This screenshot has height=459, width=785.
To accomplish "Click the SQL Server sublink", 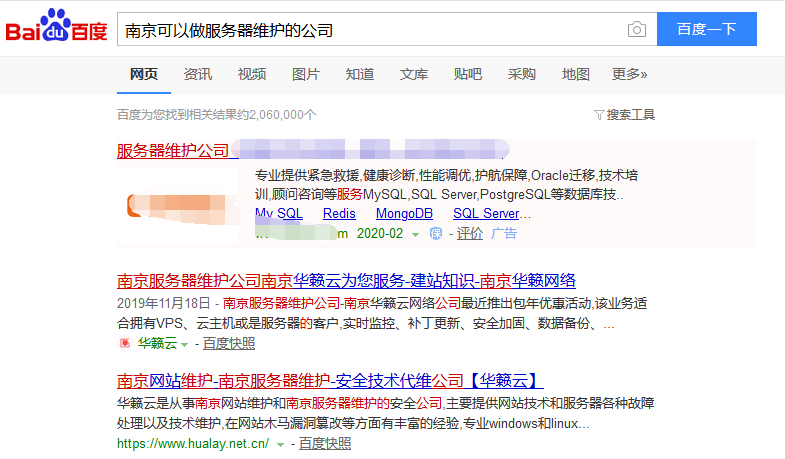I will point(486,214).
